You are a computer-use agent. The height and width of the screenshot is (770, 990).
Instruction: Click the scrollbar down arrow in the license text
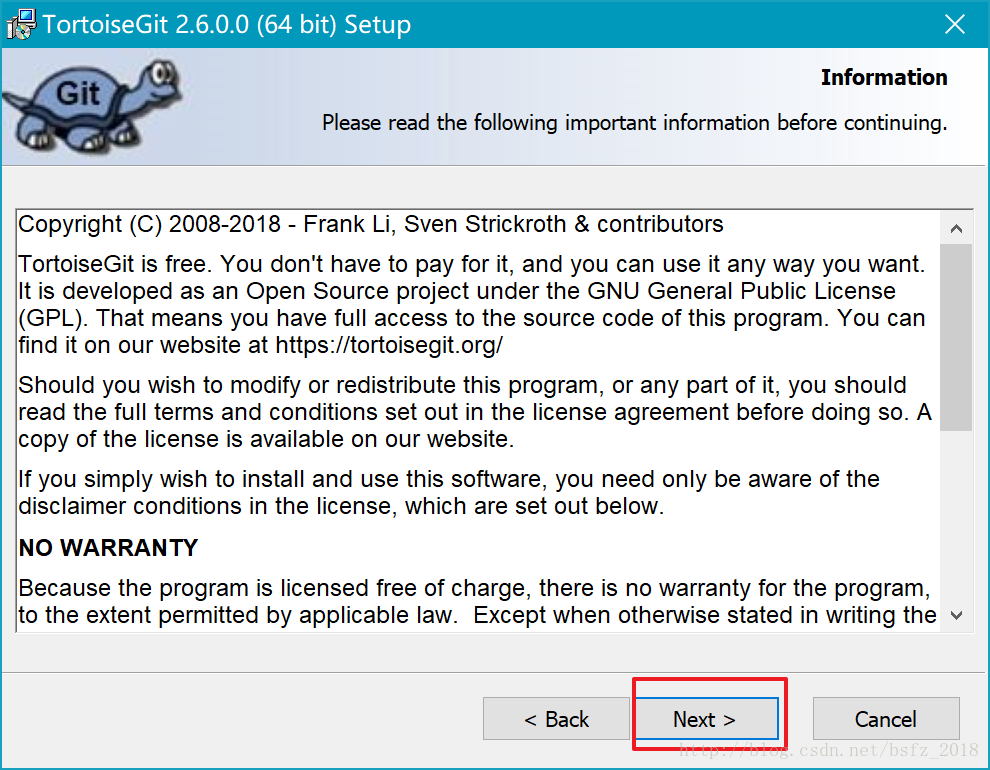956,615
